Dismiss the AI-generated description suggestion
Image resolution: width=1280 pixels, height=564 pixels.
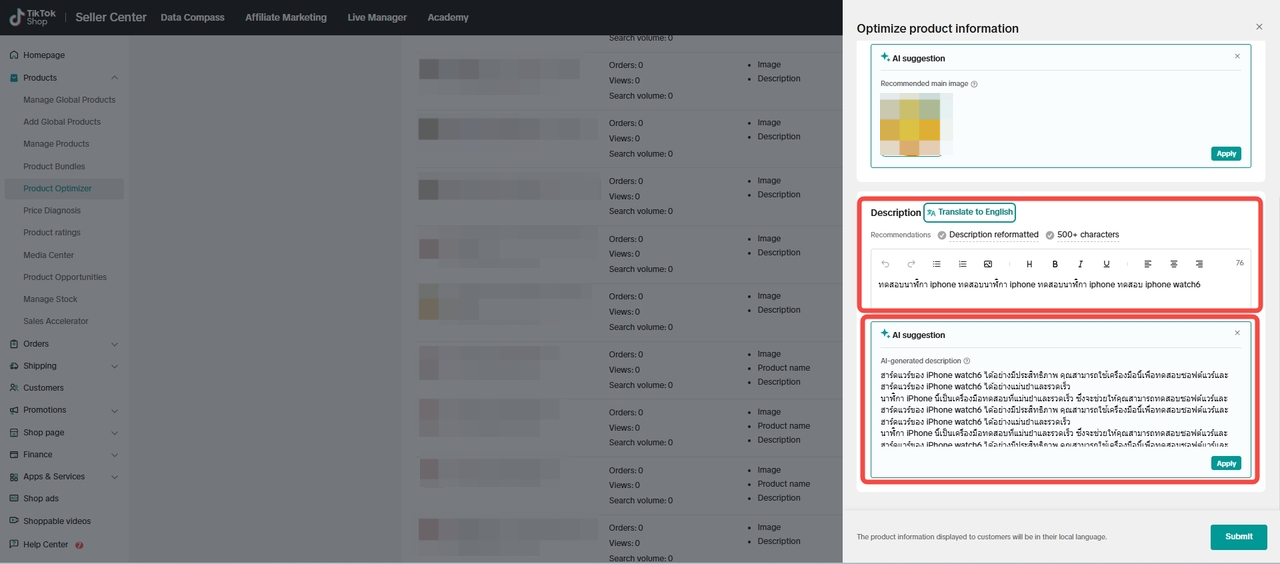click(x=1237, y=333)
